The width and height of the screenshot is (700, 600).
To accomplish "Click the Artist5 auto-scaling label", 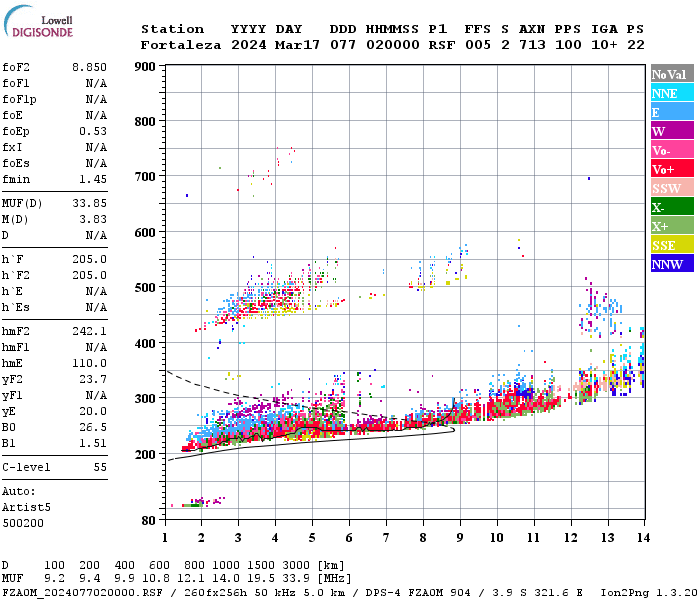I will pyautogui.click(x=26, y=508).
